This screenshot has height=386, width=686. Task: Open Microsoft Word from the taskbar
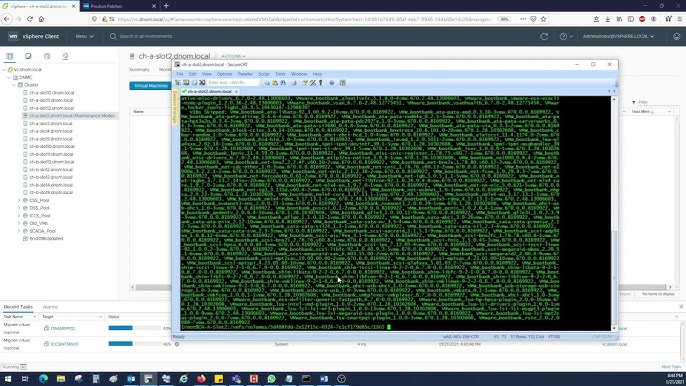[x=324, y=379]
